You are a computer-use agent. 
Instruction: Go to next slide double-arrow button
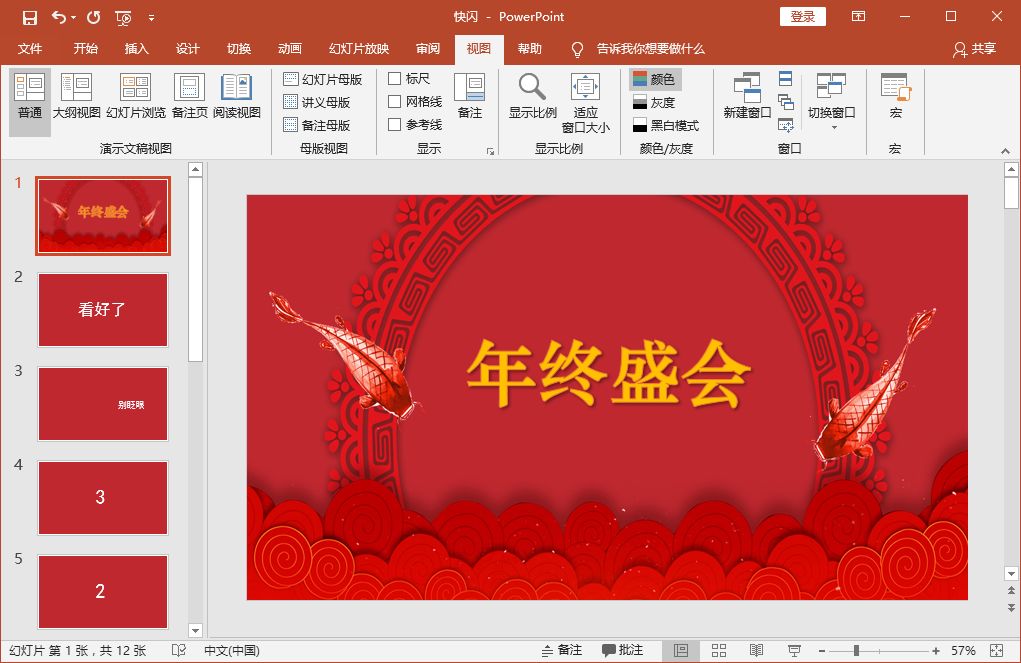[1011, 608]
